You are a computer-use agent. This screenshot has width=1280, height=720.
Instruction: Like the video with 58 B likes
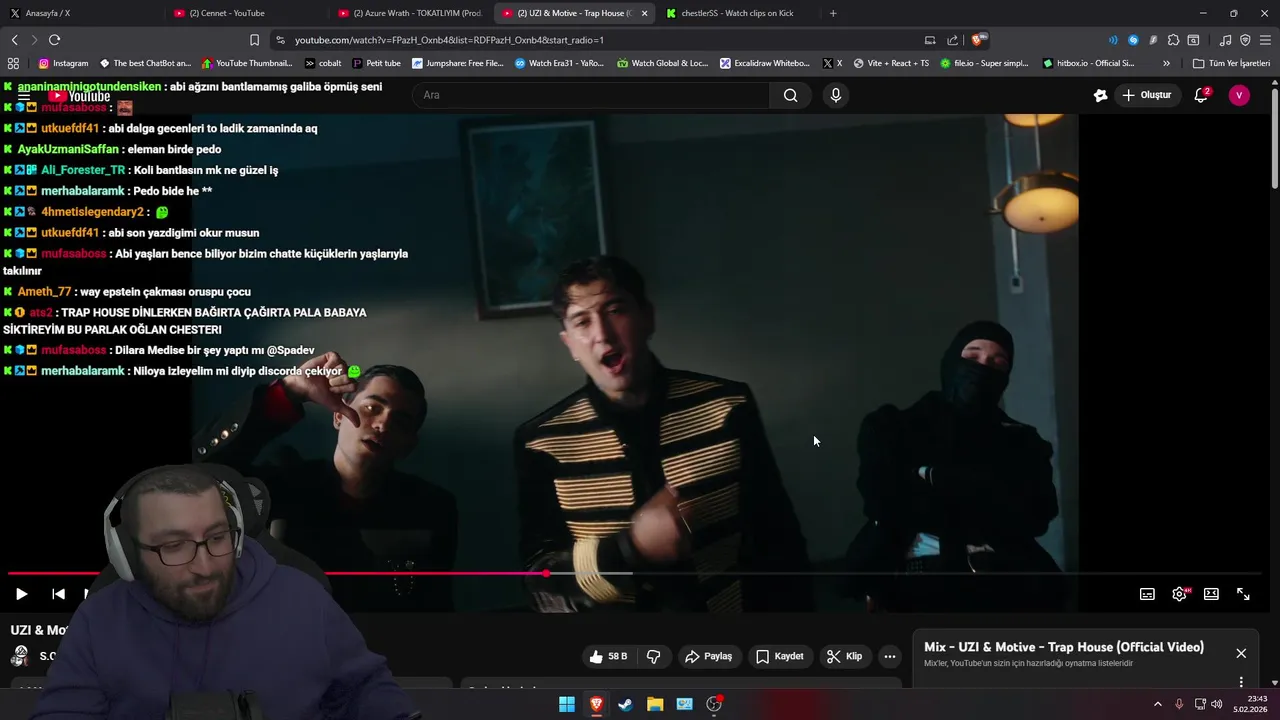coord(608,656)
